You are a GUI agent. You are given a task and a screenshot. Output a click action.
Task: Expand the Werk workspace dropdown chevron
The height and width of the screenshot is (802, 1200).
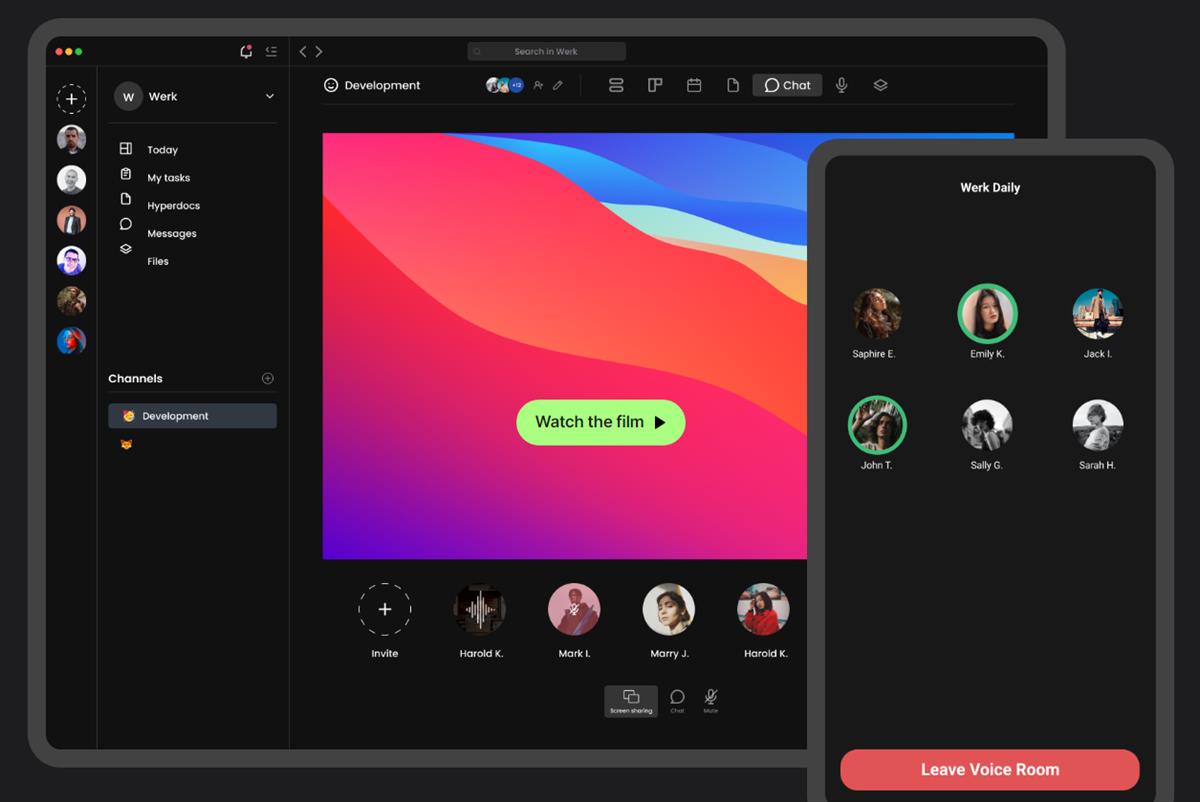tap(269, 97)
